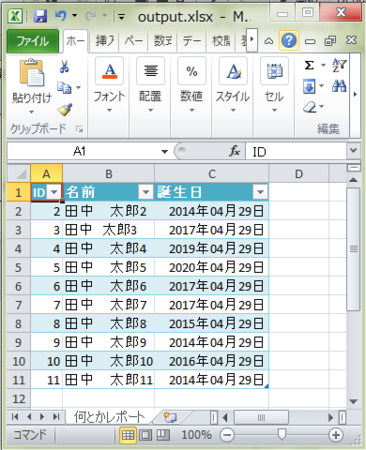Open the ID column filter dropdown
366x450 pixels.
click(54, 192)
